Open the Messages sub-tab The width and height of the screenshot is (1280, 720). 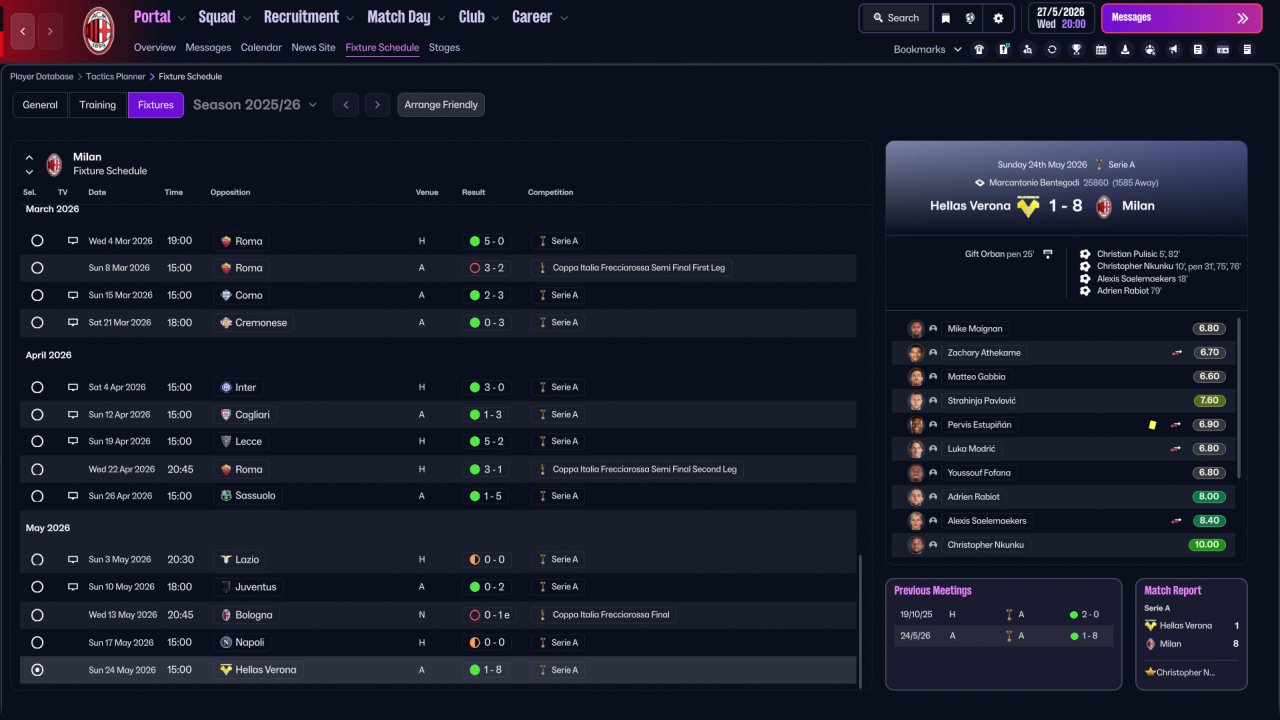click(x=208, y=48)
